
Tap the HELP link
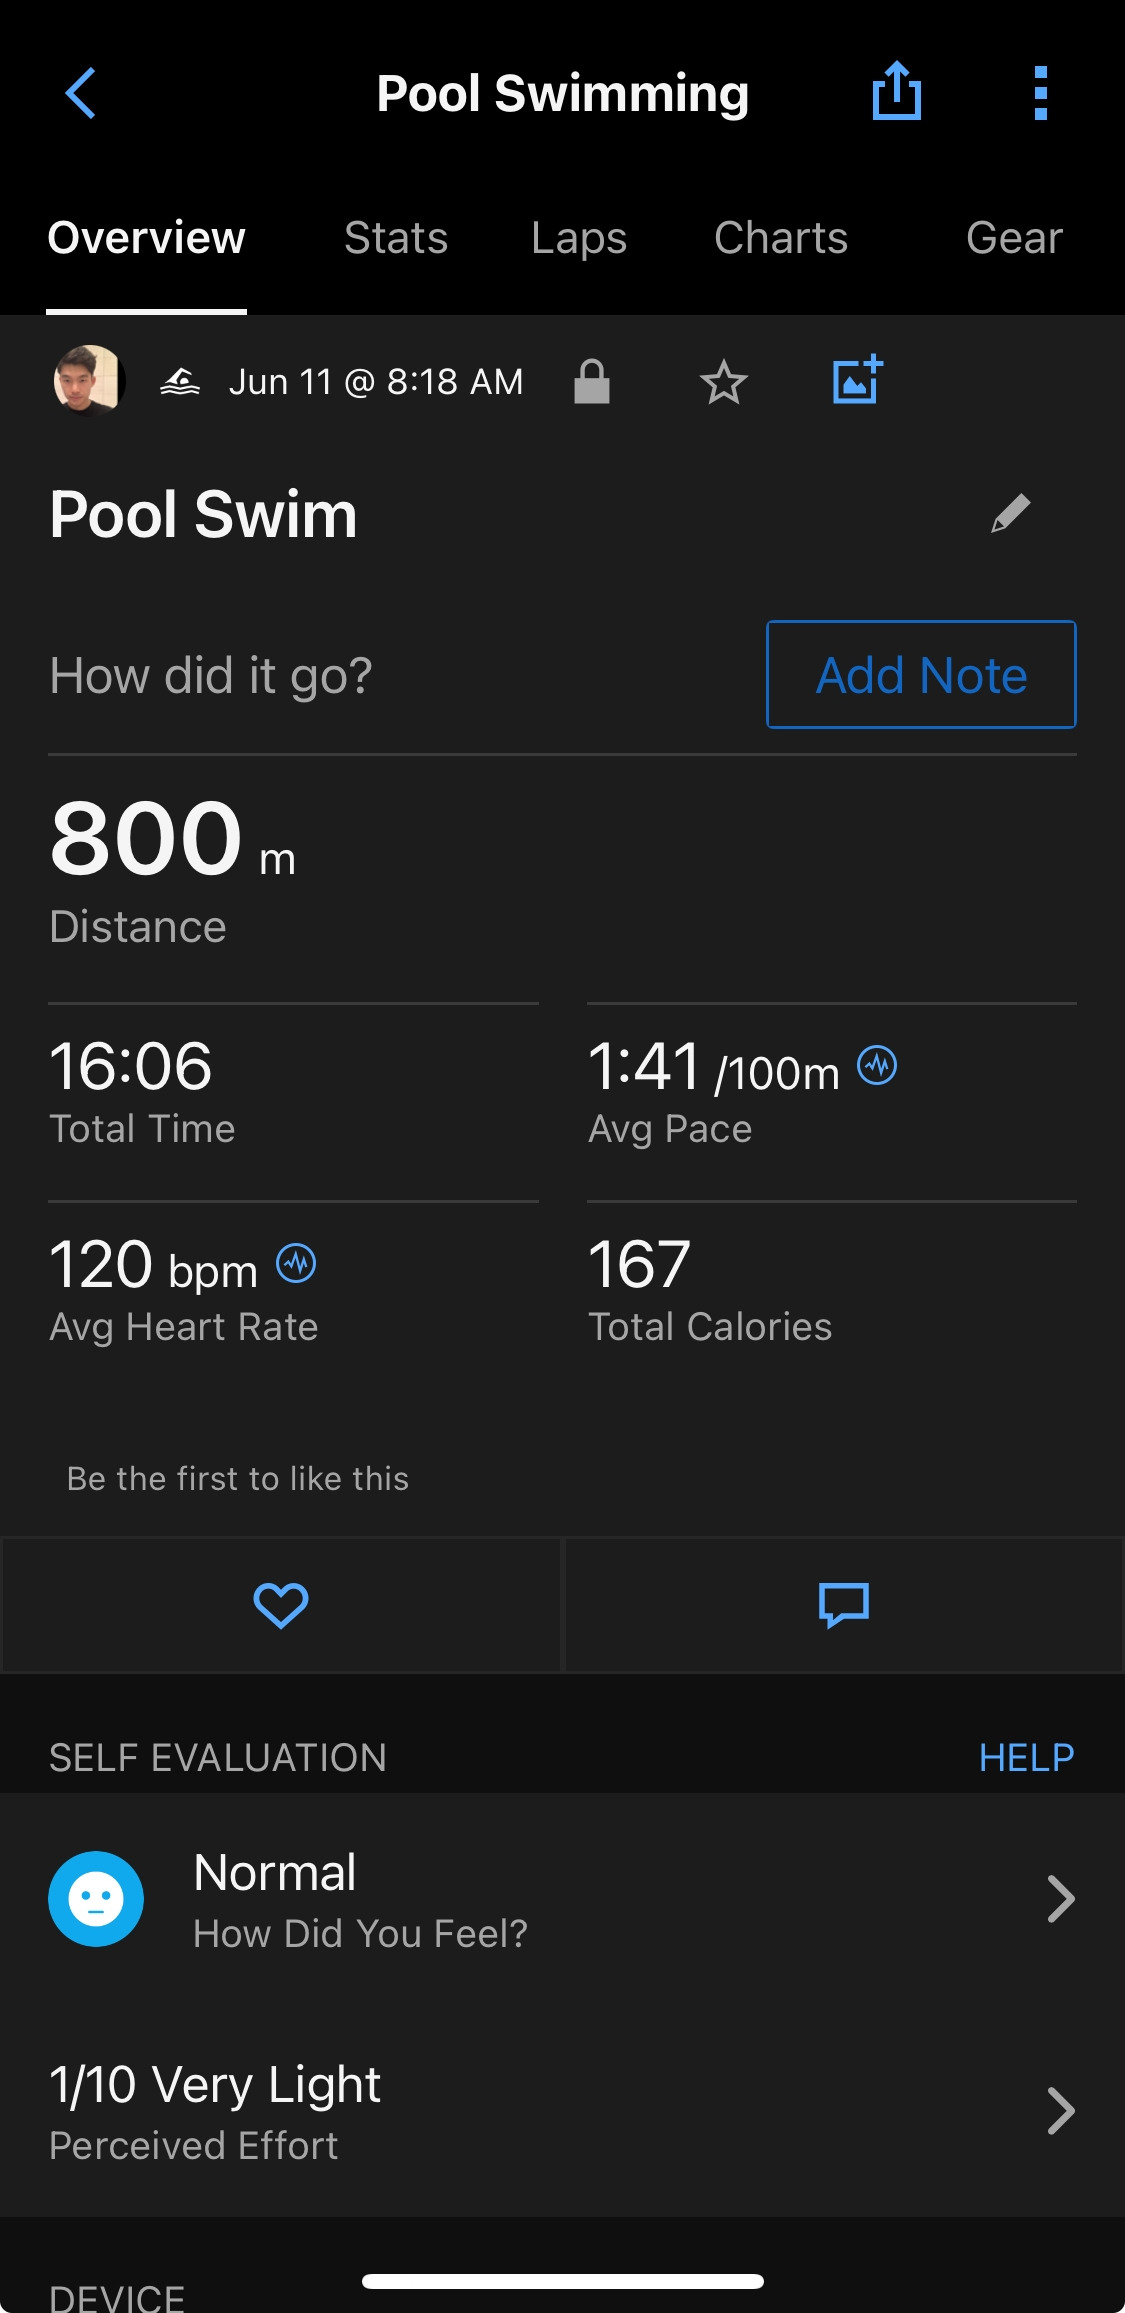[x=1026, y=1757]
